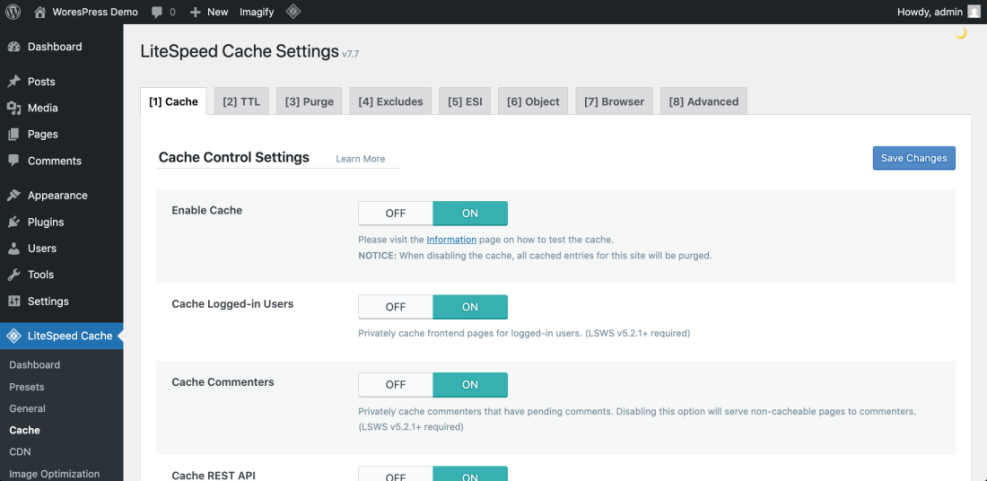Click the Pages icon in sidebar
Screen dimensions: 987x481
point(14,135)
